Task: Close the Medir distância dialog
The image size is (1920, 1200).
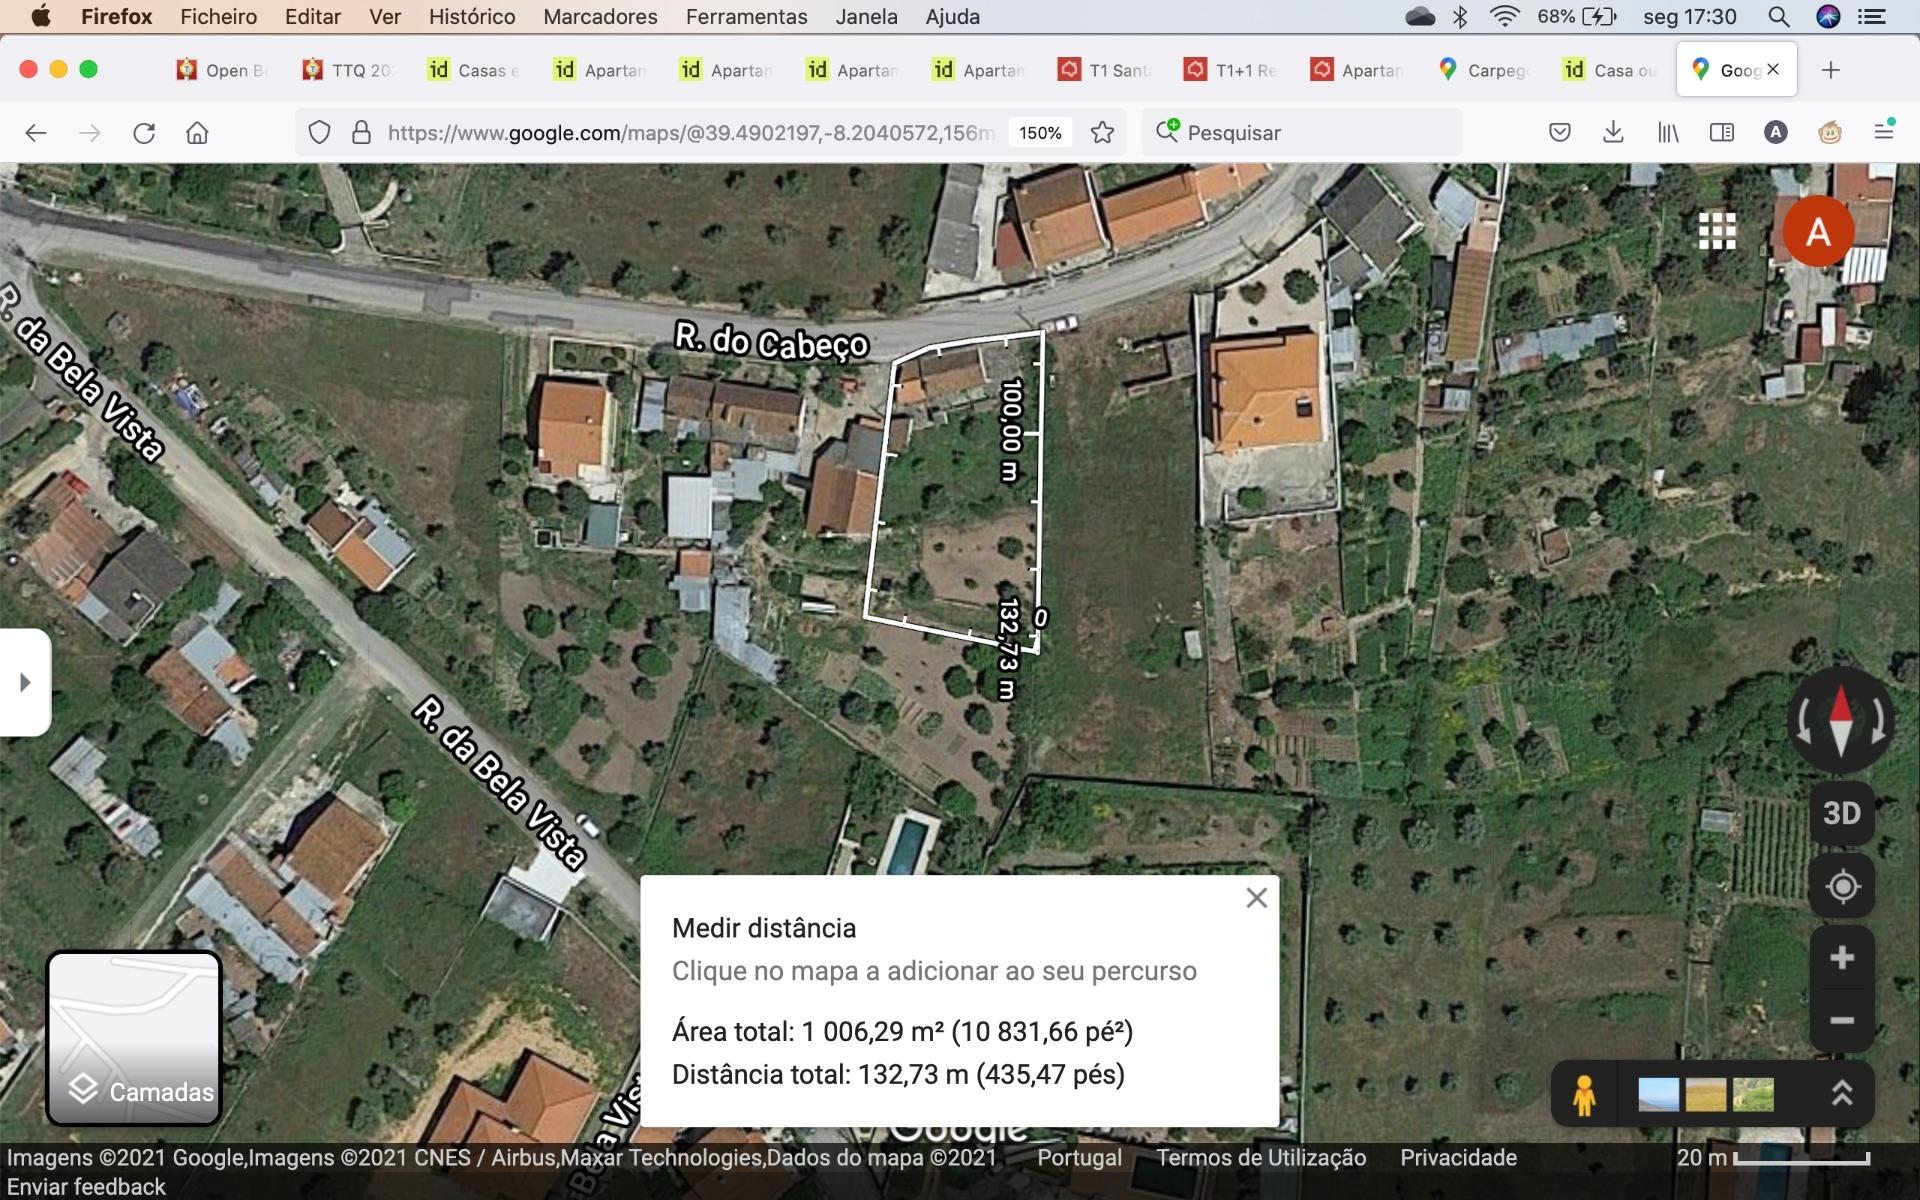Action: point(1257,898)
